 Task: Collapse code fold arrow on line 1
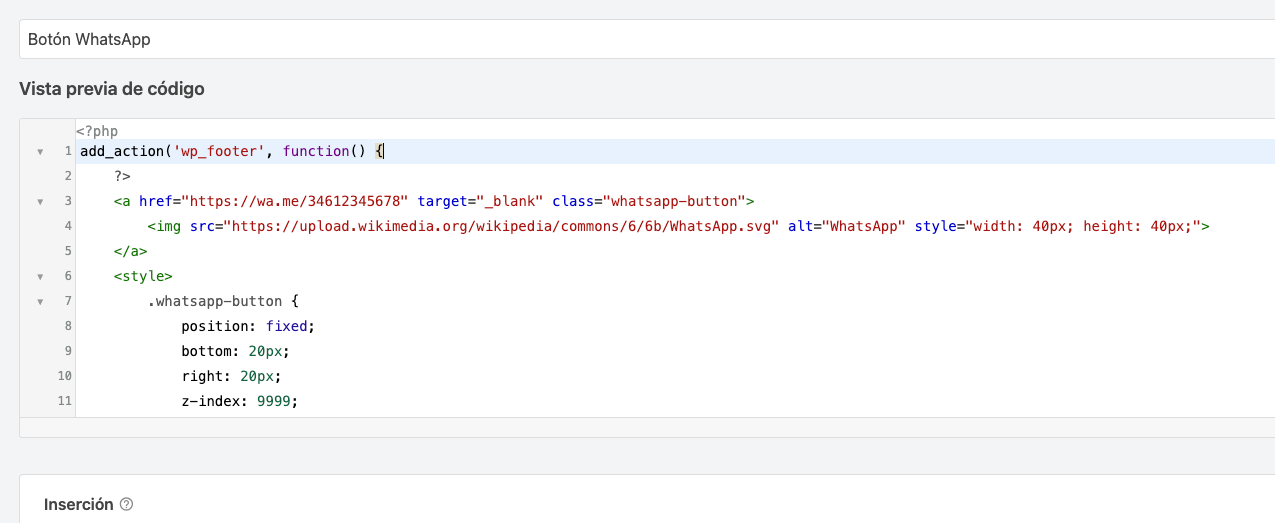click(40, 151)
